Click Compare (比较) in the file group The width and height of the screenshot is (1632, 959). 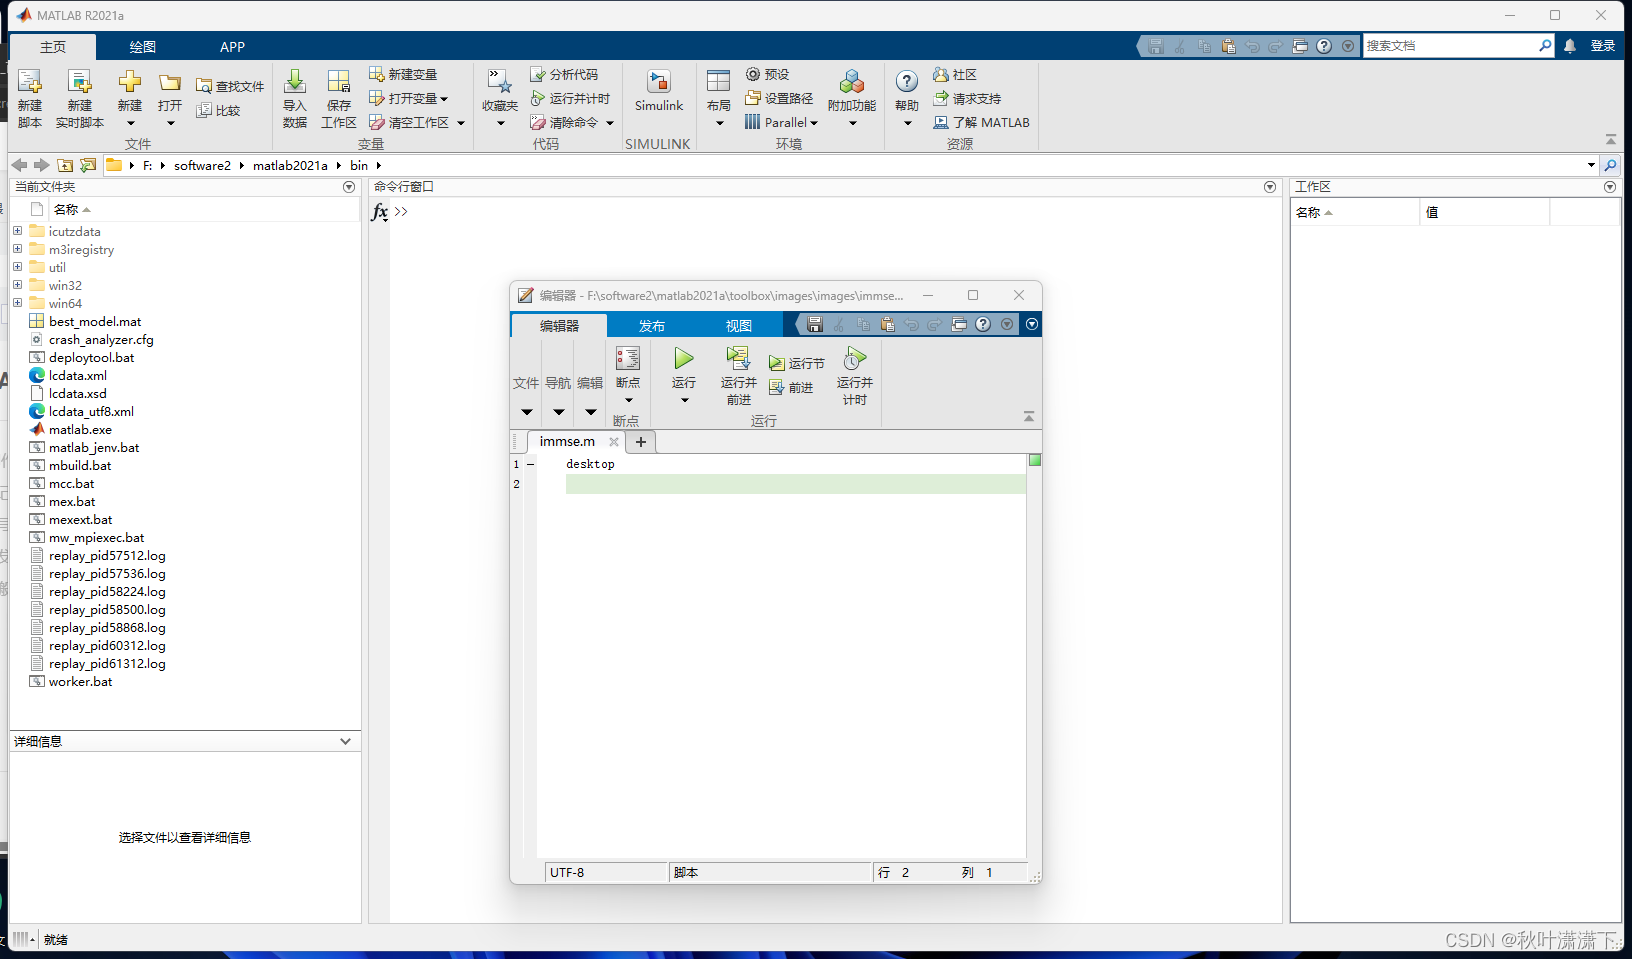point(219,111)
